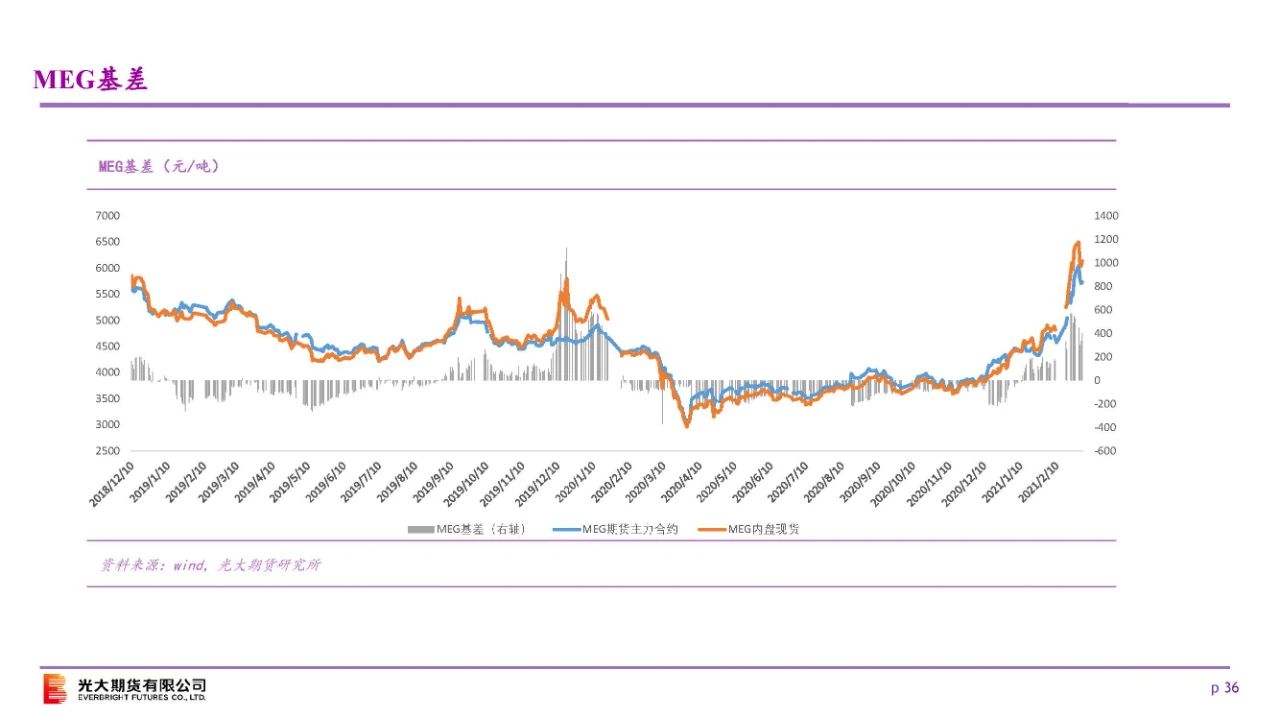1280x719 pixels.
Task: Click the orange MEG内盘现货 legend line
Action: point(712,529)
